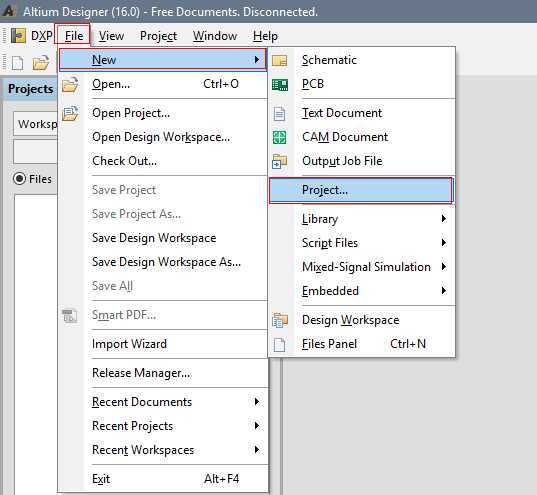Choose Import Wizard entry

pyautogui.click(x=163, y=344)
